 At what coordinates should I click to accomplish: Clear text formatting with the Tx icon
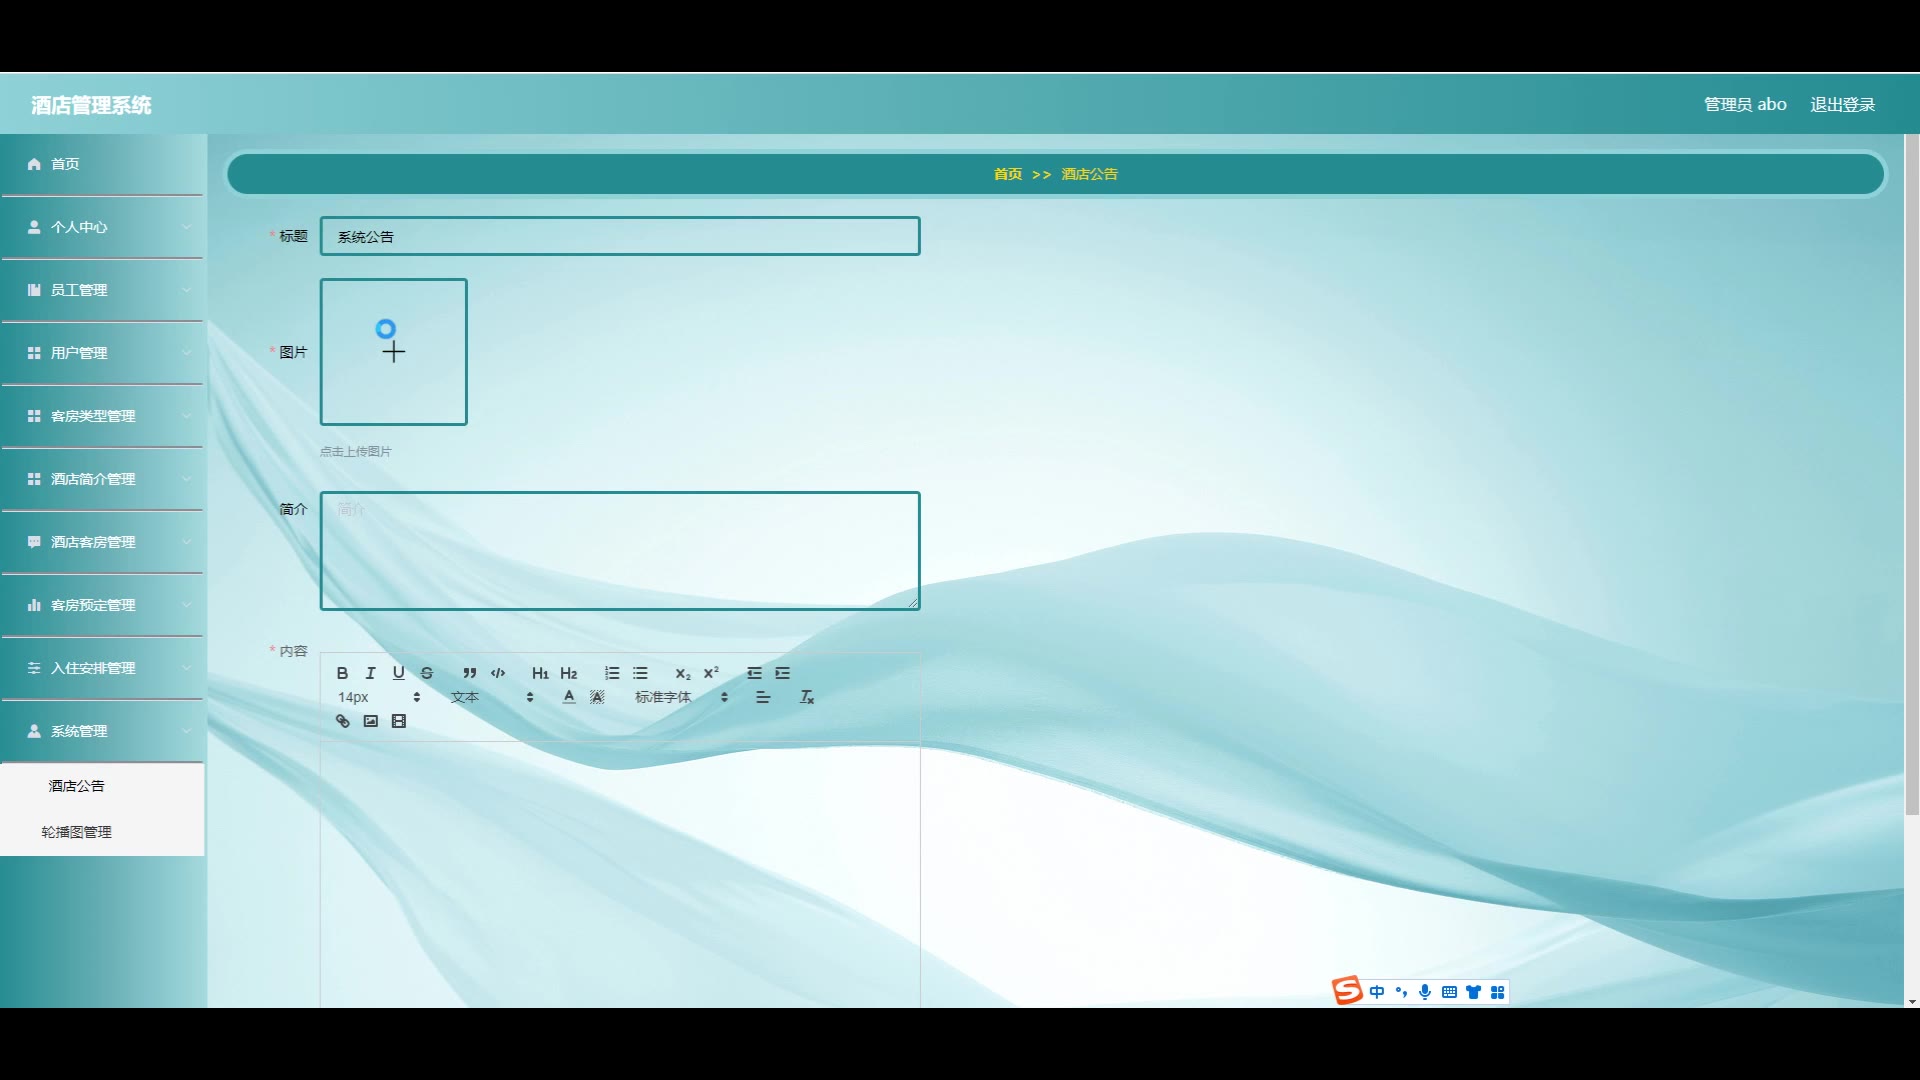(806, 697)
